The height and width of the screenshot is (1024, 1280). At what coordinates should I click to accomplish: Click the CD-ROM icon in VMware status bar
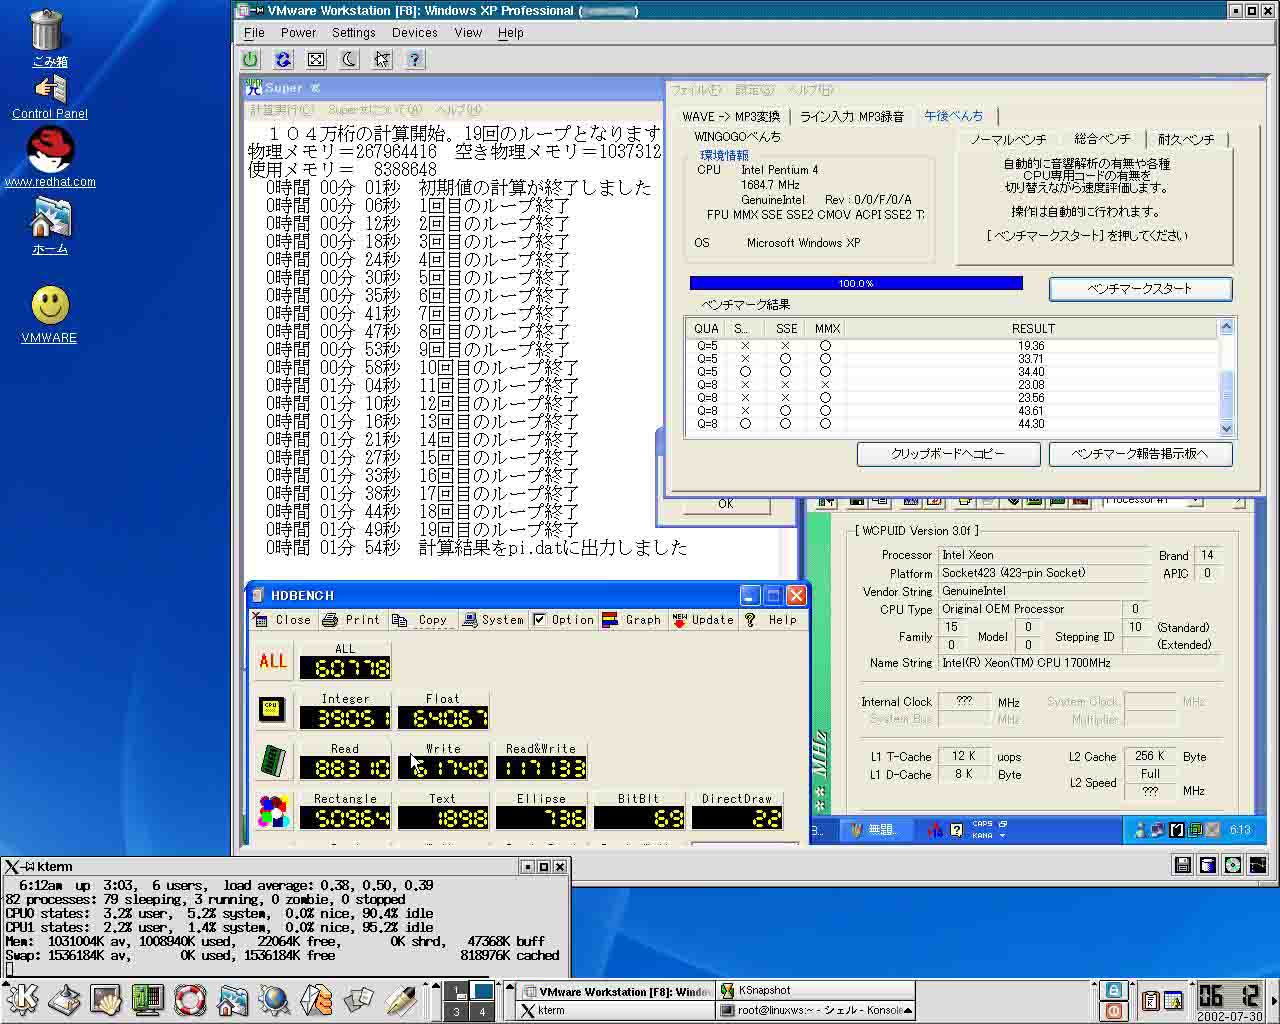click(1233, 865)
